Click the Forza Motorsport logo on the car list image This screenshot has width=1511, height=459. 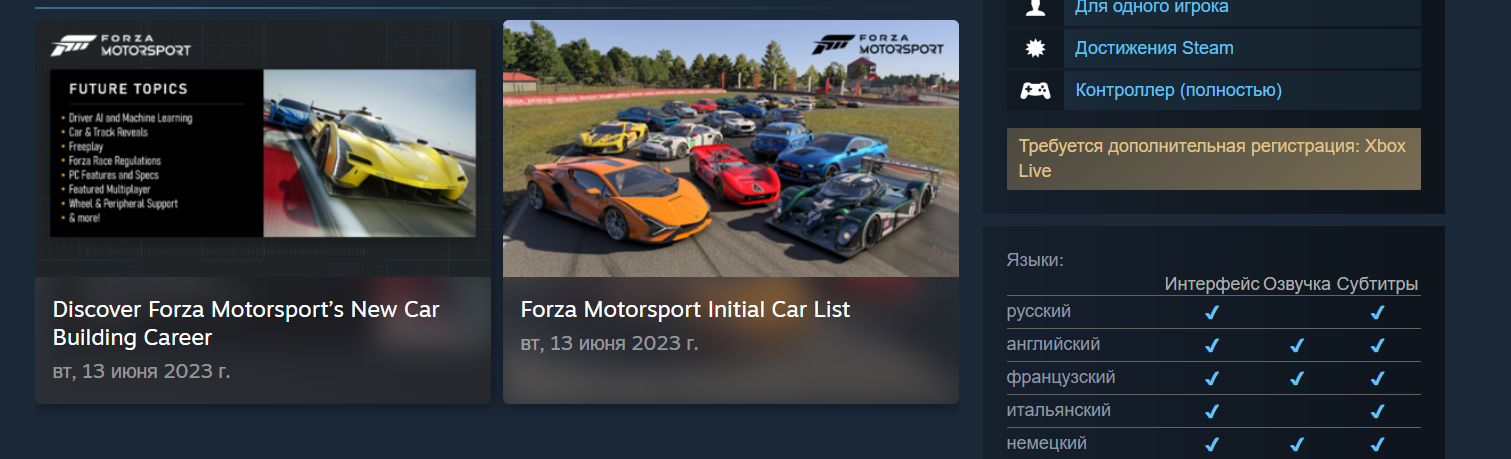pos(878,43)
